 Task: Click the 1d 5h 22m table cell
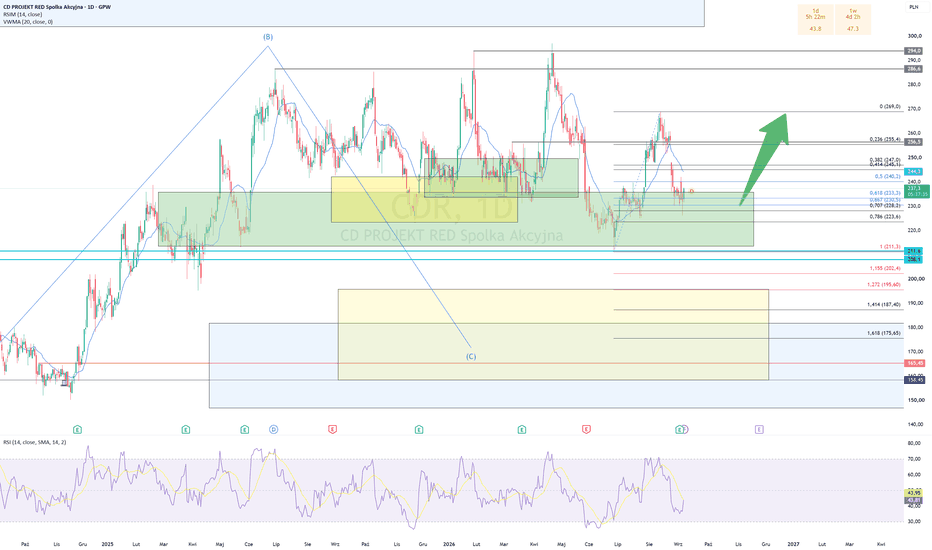[x=816, y=18]
